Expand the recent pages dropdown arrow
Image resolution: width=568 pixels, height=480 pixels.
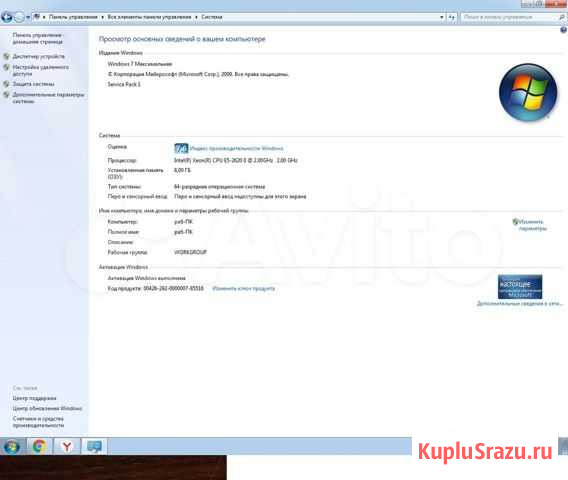[28, 17]
